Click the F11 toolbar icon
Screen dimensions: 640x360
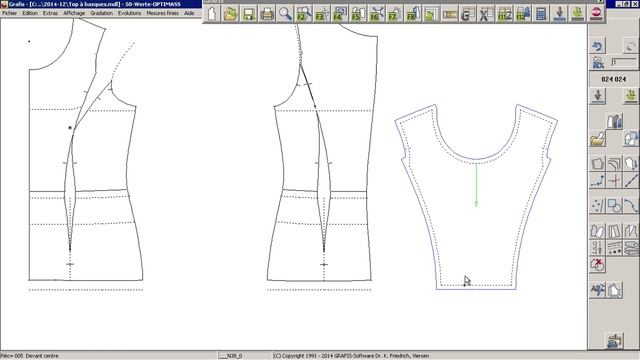[504, 14]
